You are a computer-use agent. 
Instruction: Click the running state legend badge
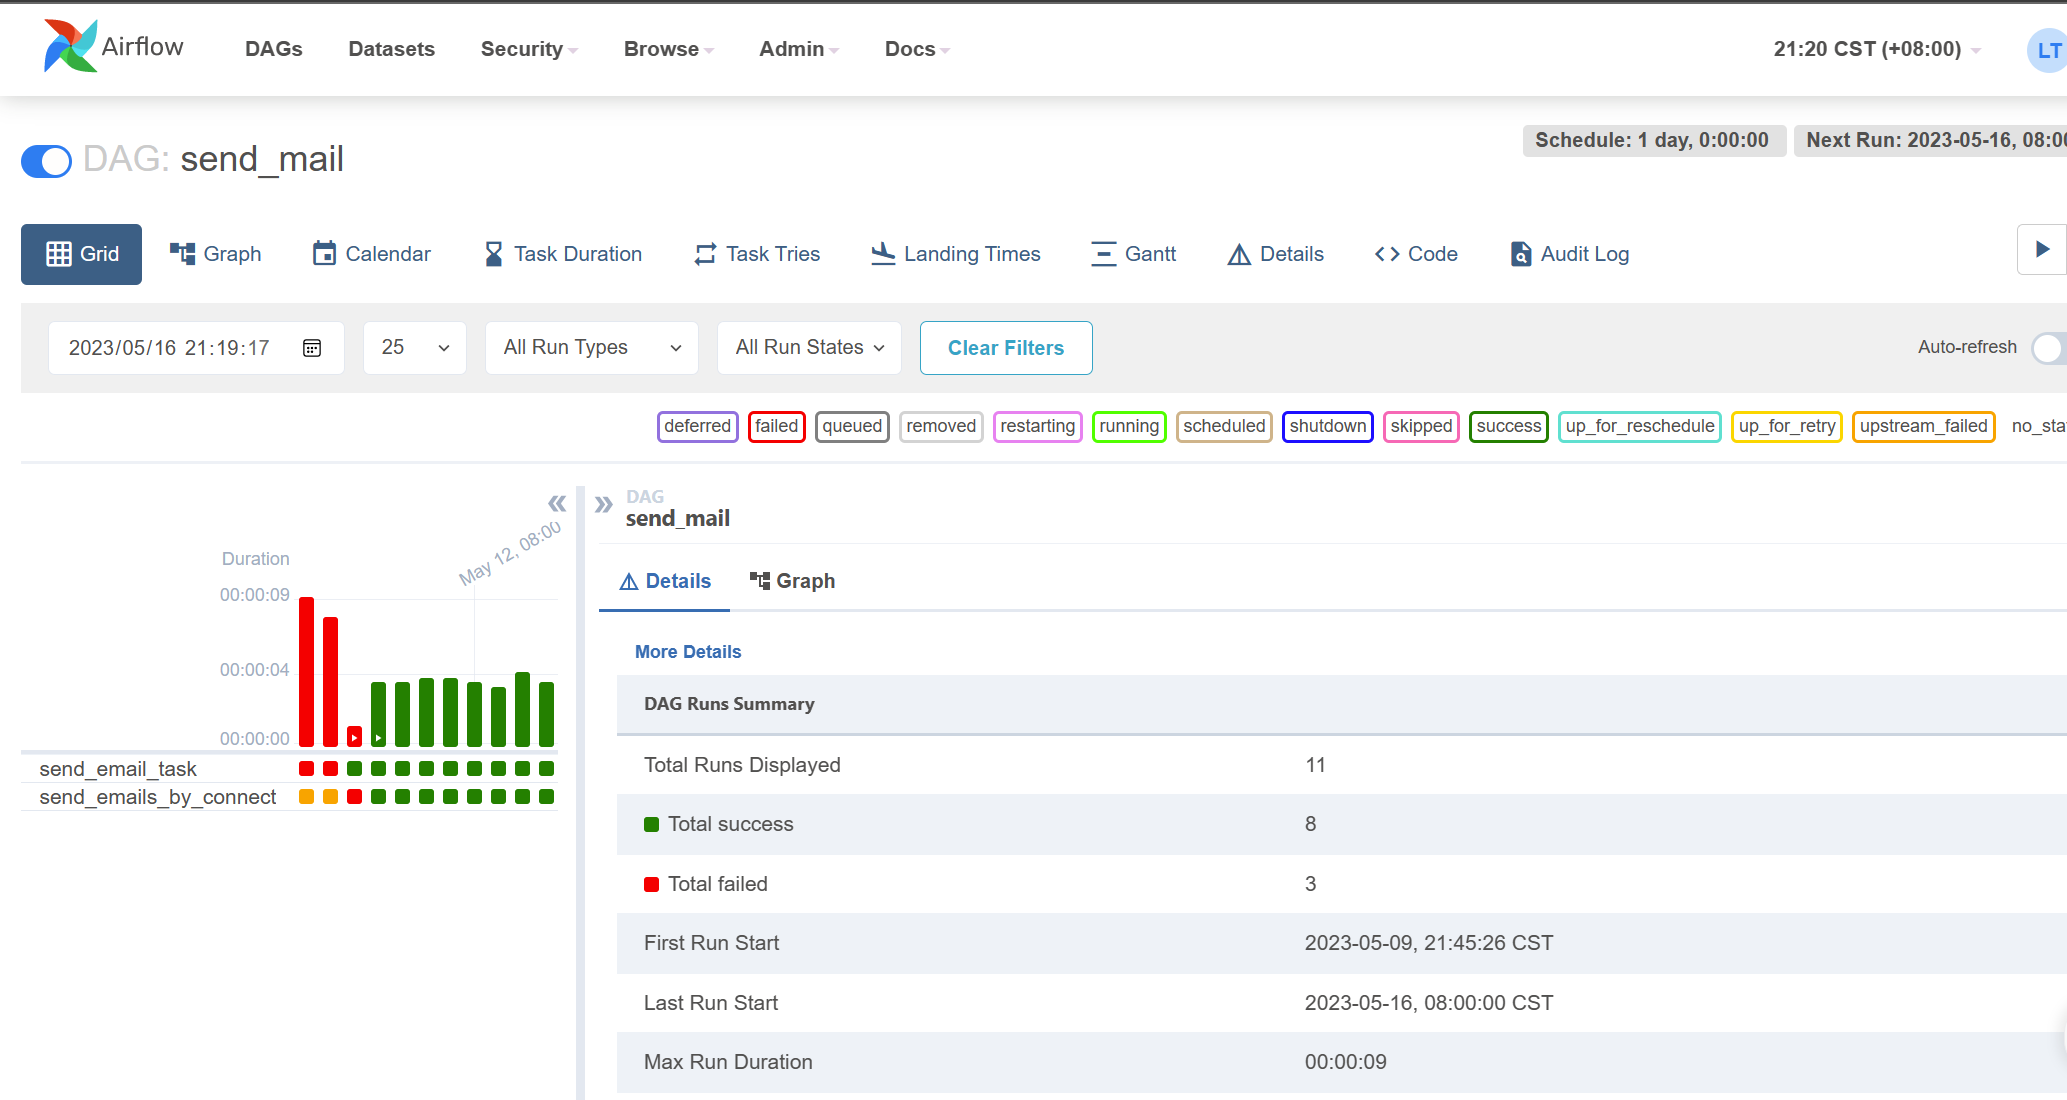pos(1129,426)
